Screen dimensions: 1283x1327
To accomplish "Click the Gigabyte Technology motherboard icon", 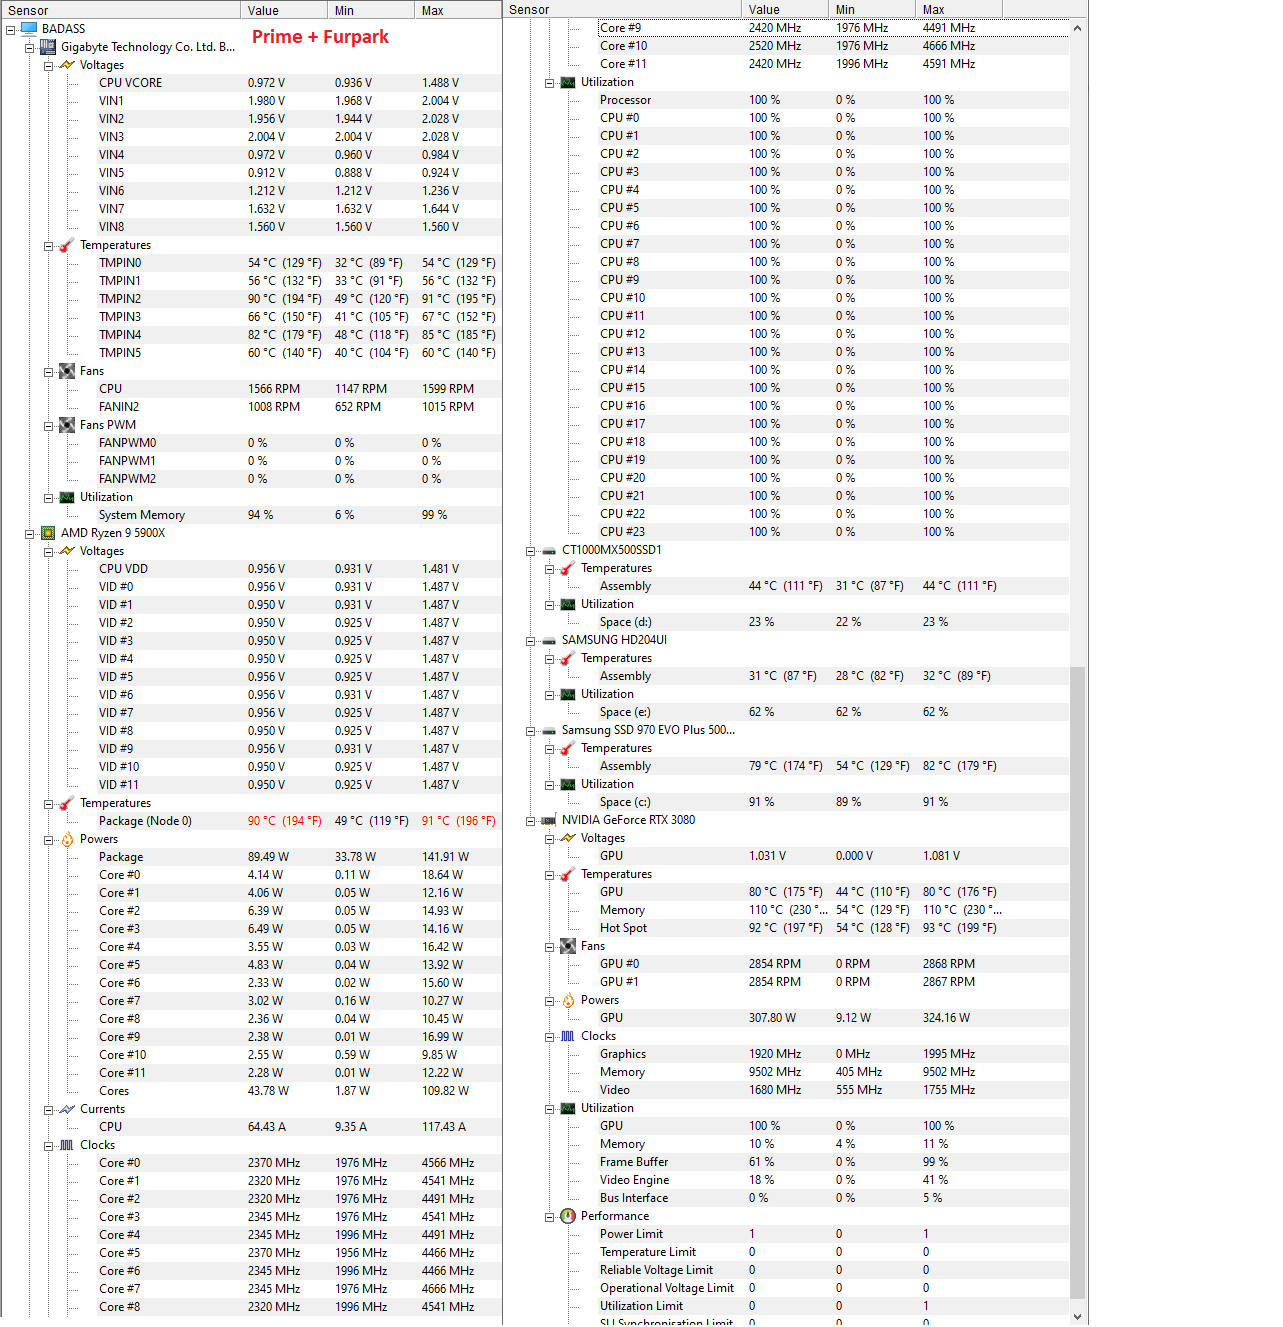I will click(48, 47).
